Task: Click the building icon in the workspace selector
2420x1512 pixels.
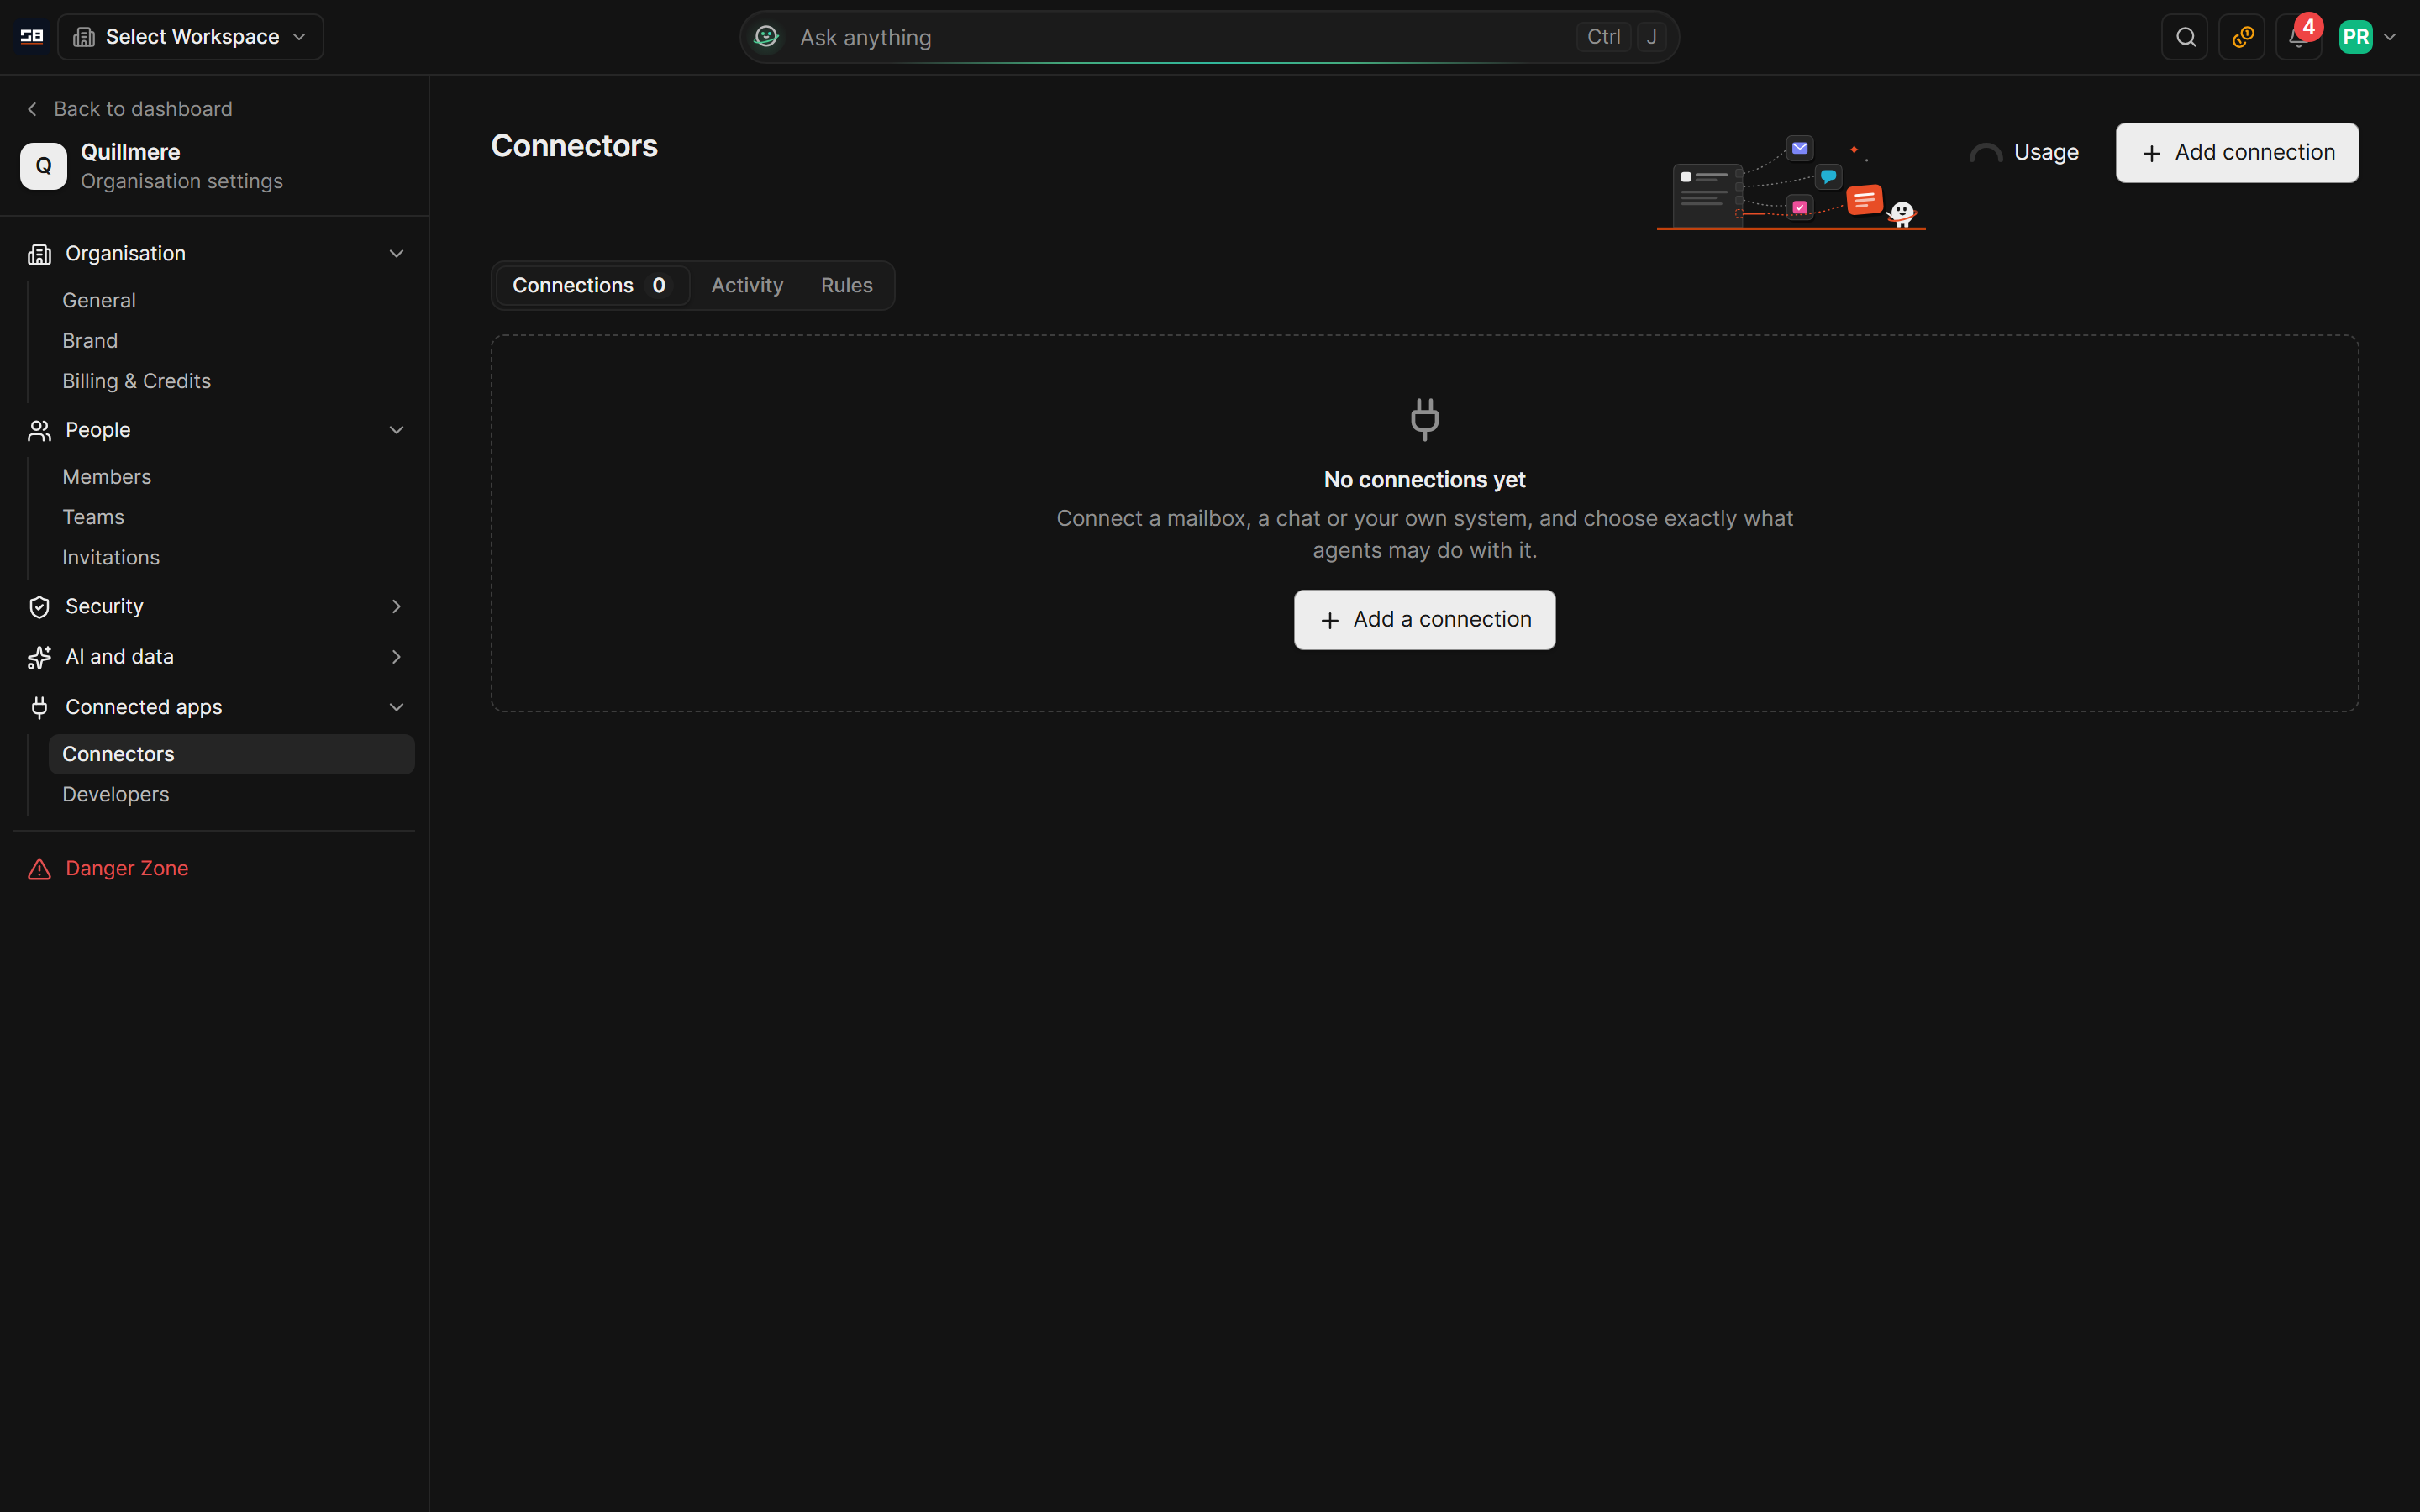Action: 84,37
